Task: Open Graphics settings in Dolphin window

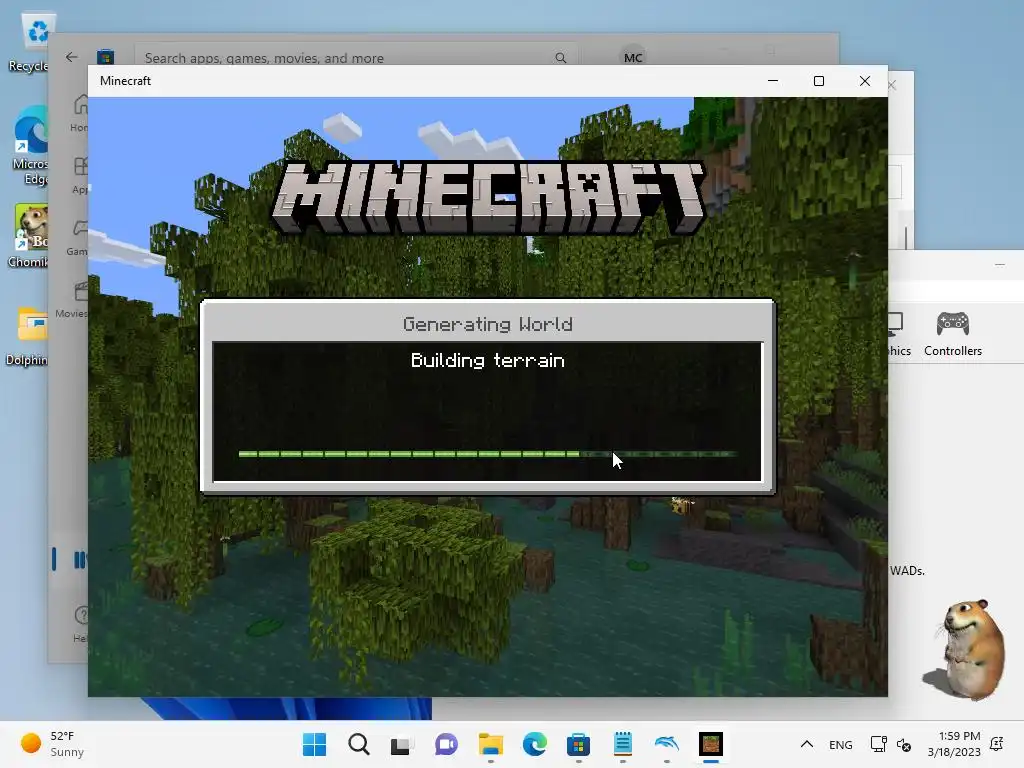Action: tap(900, 334)
